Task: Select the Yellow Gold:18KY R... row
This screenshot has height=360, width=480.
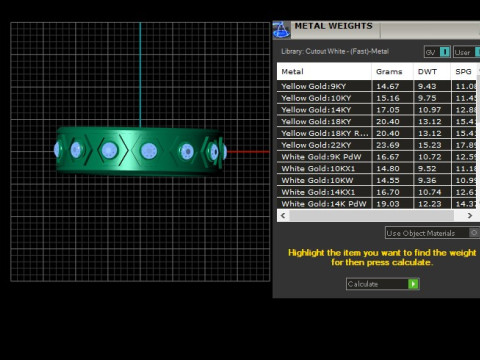Action: click(x=377, y=133)
